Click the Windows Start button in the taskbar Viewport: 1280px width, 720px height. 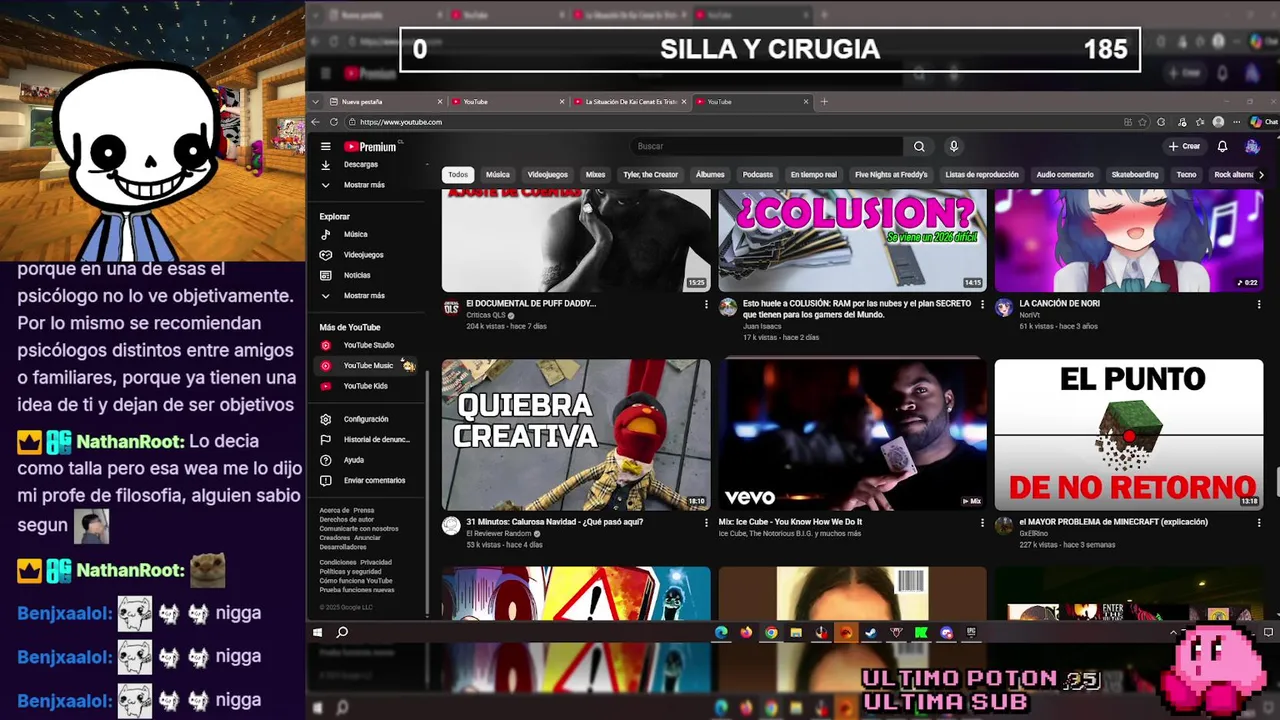(x=318, y=632)
